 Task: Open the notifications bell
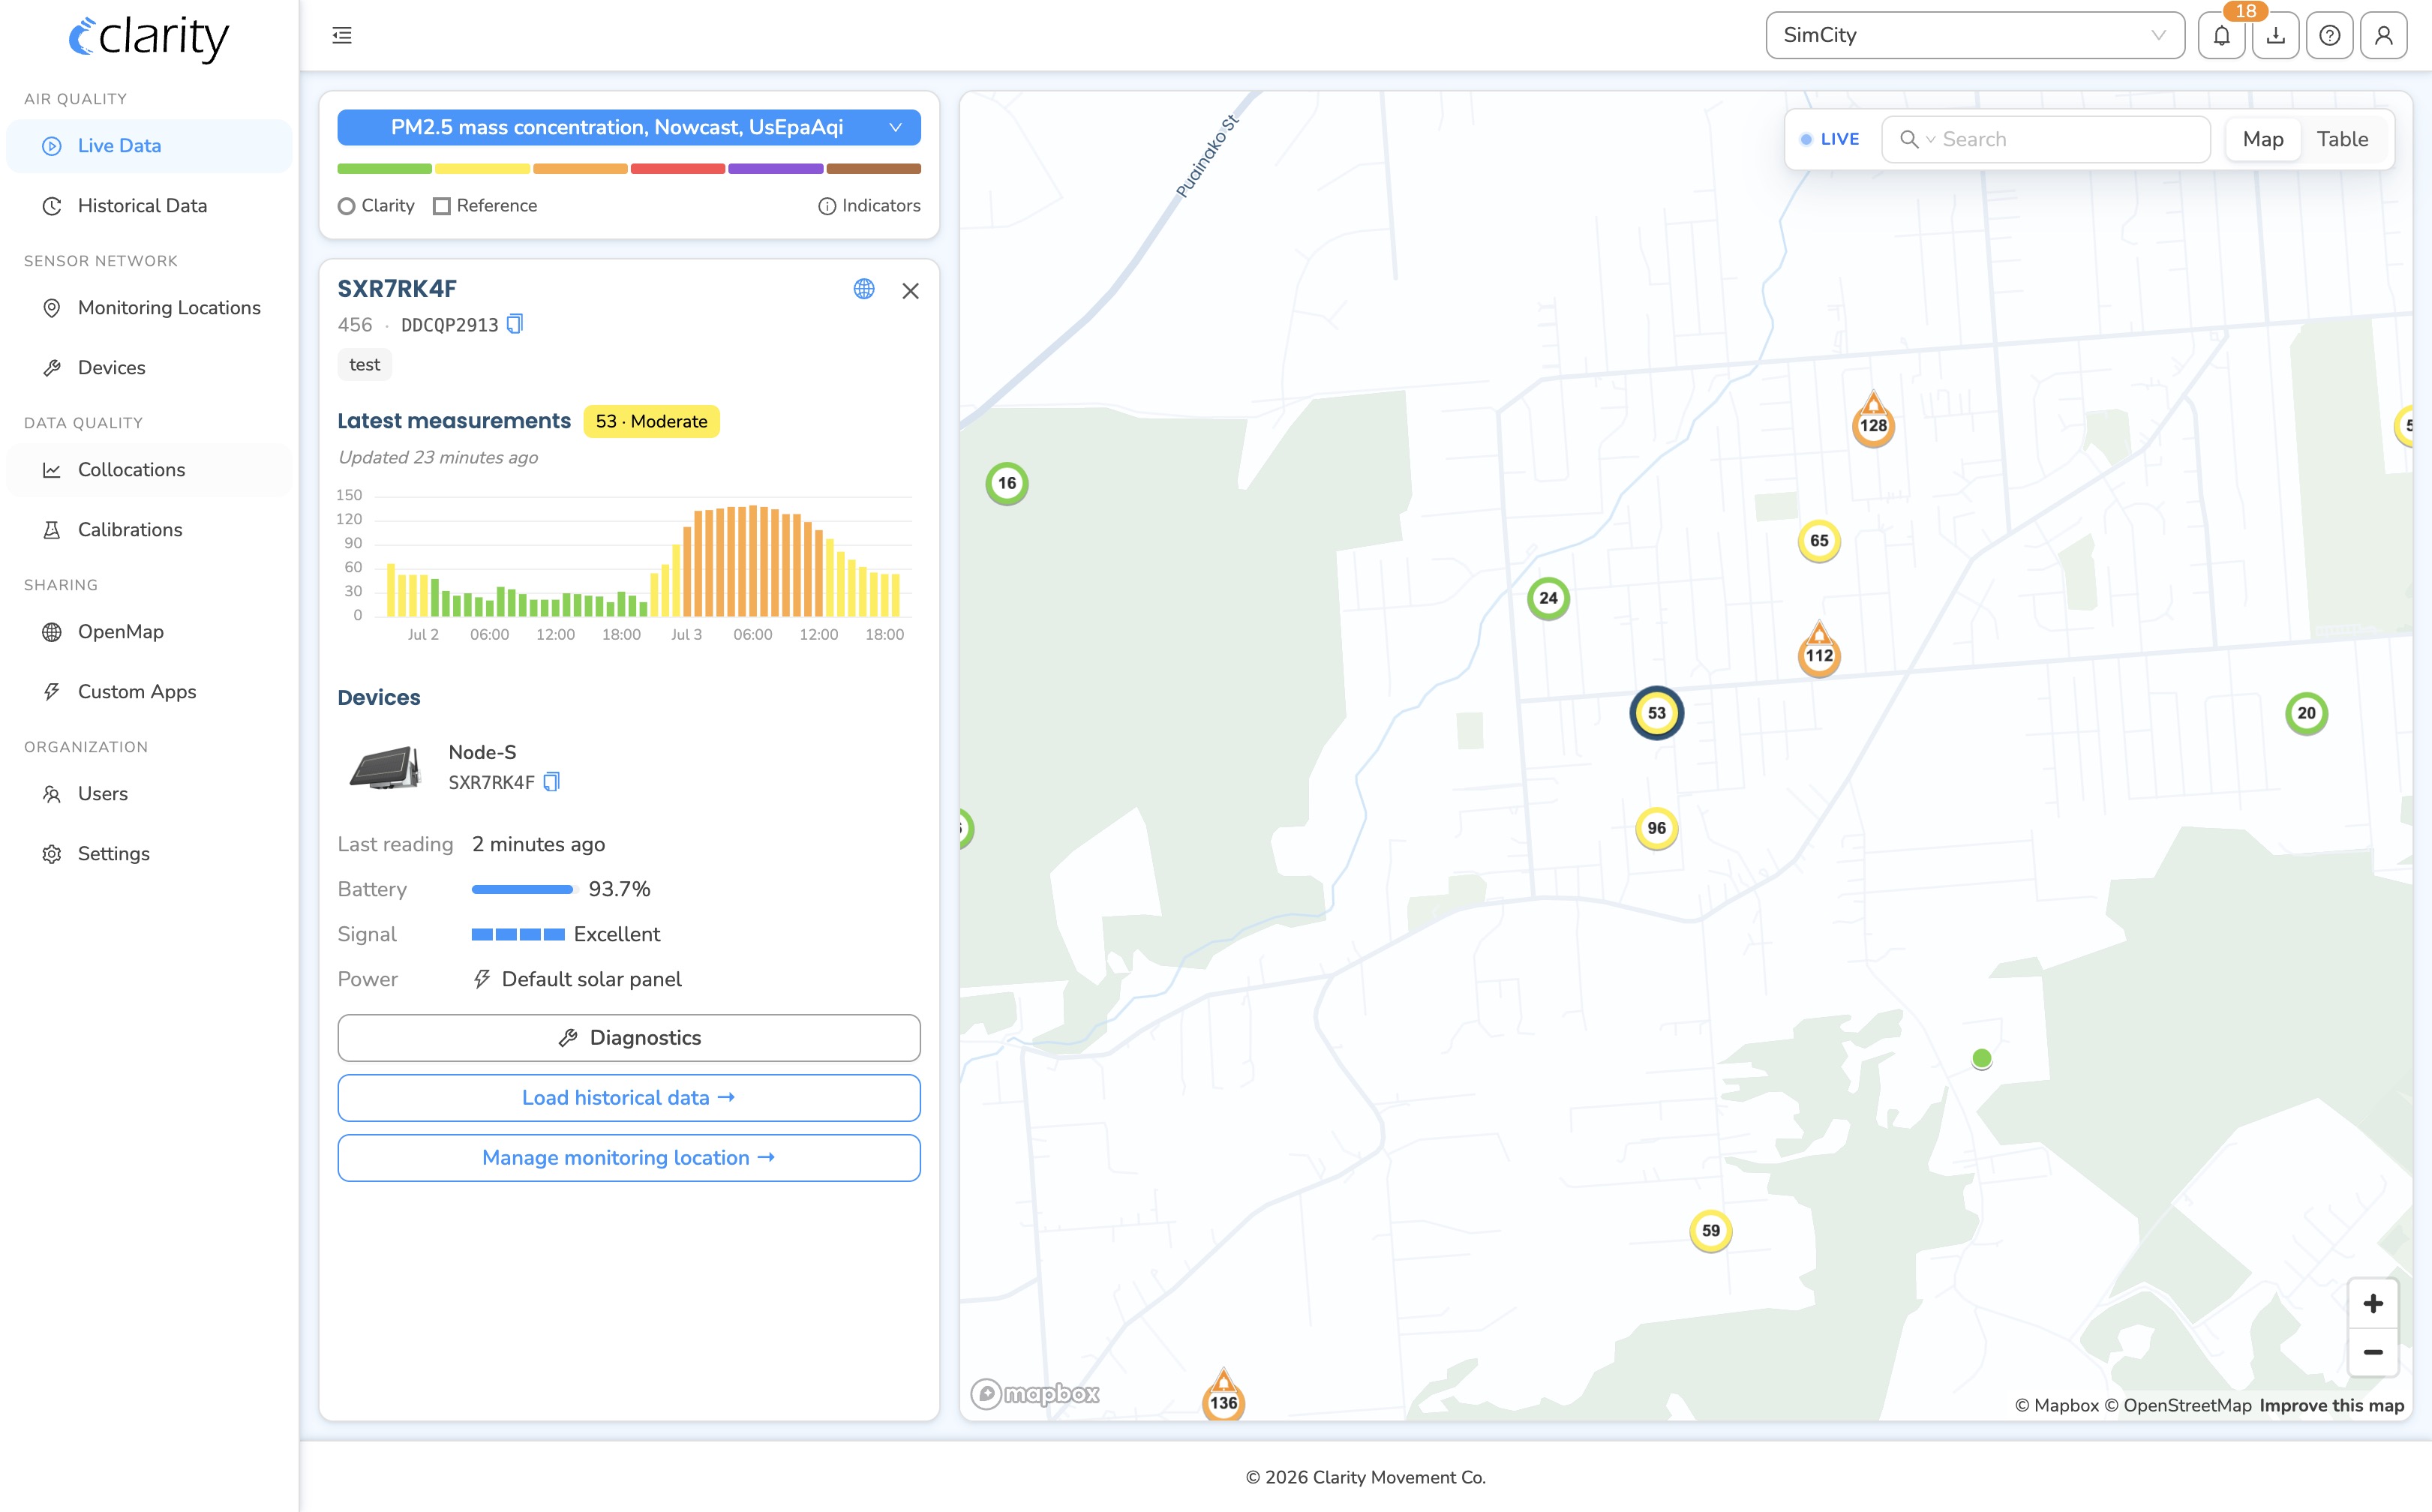tap(2221, 36)
